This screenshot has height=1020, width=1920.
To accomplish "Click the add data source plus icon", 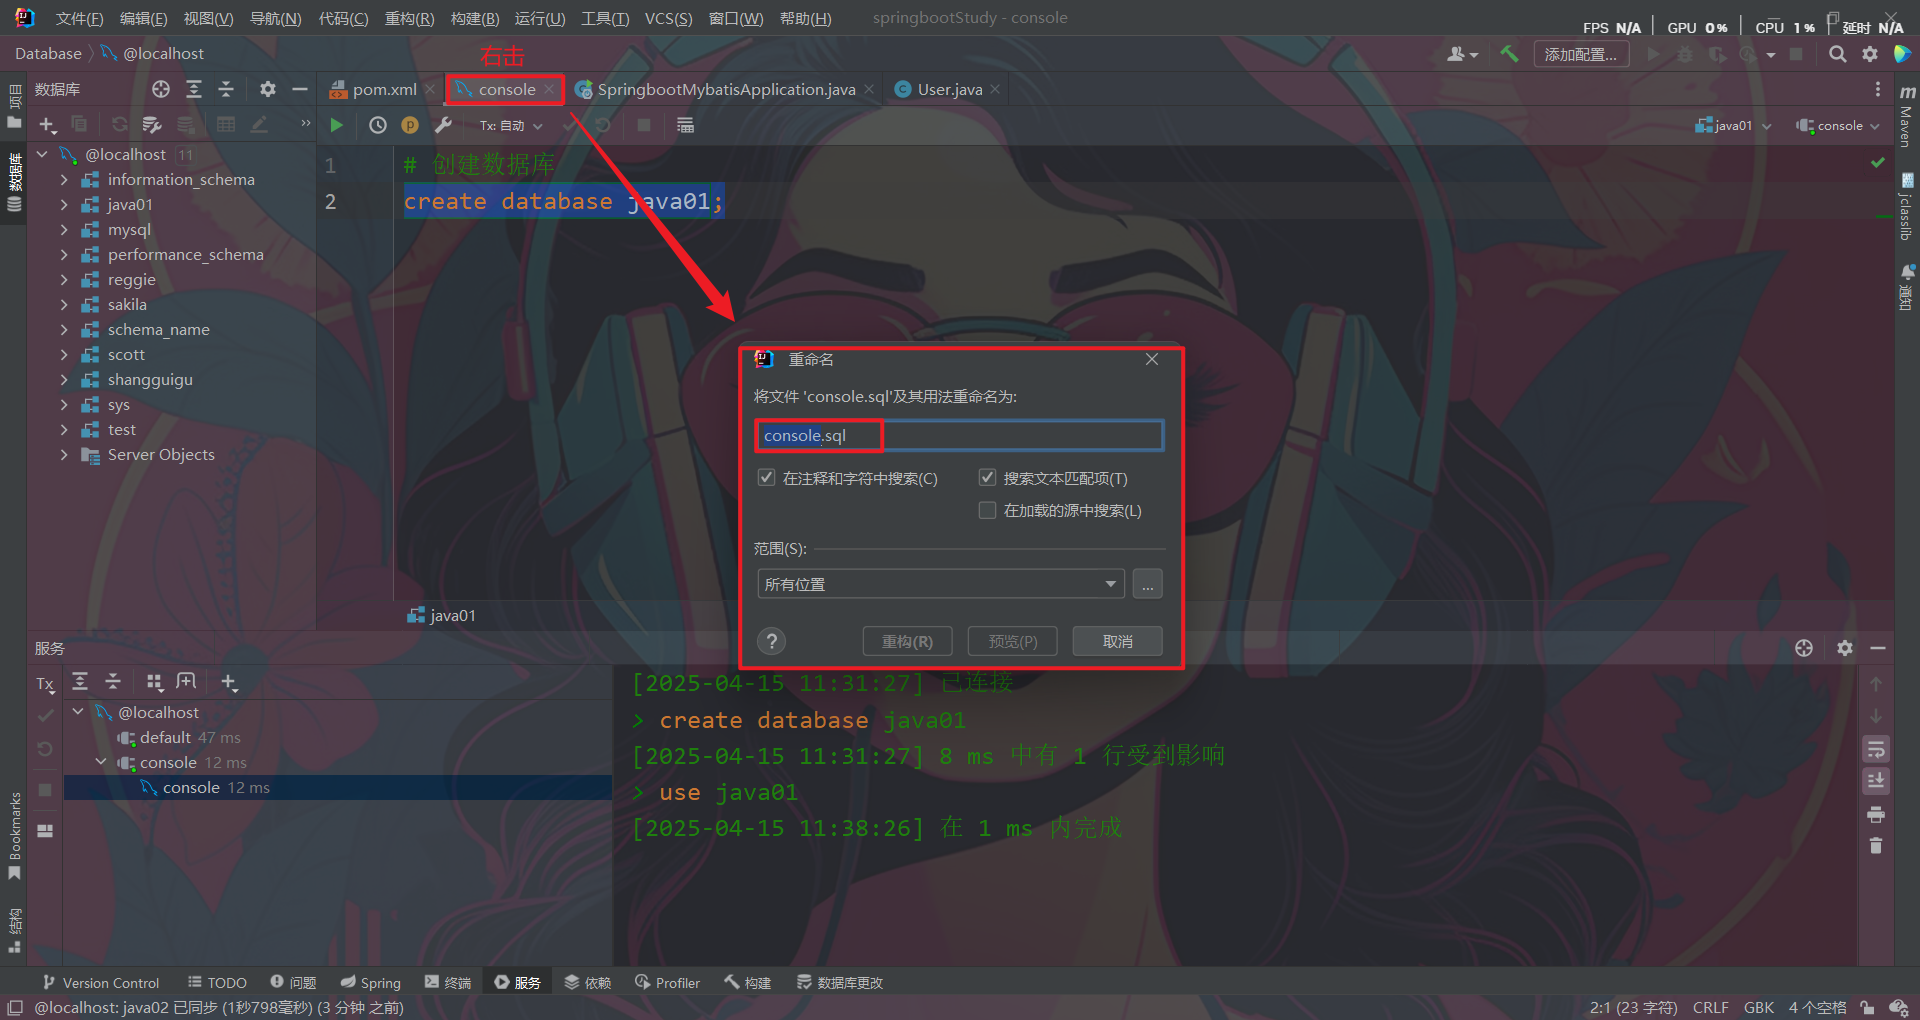I will tap(47, 125).
